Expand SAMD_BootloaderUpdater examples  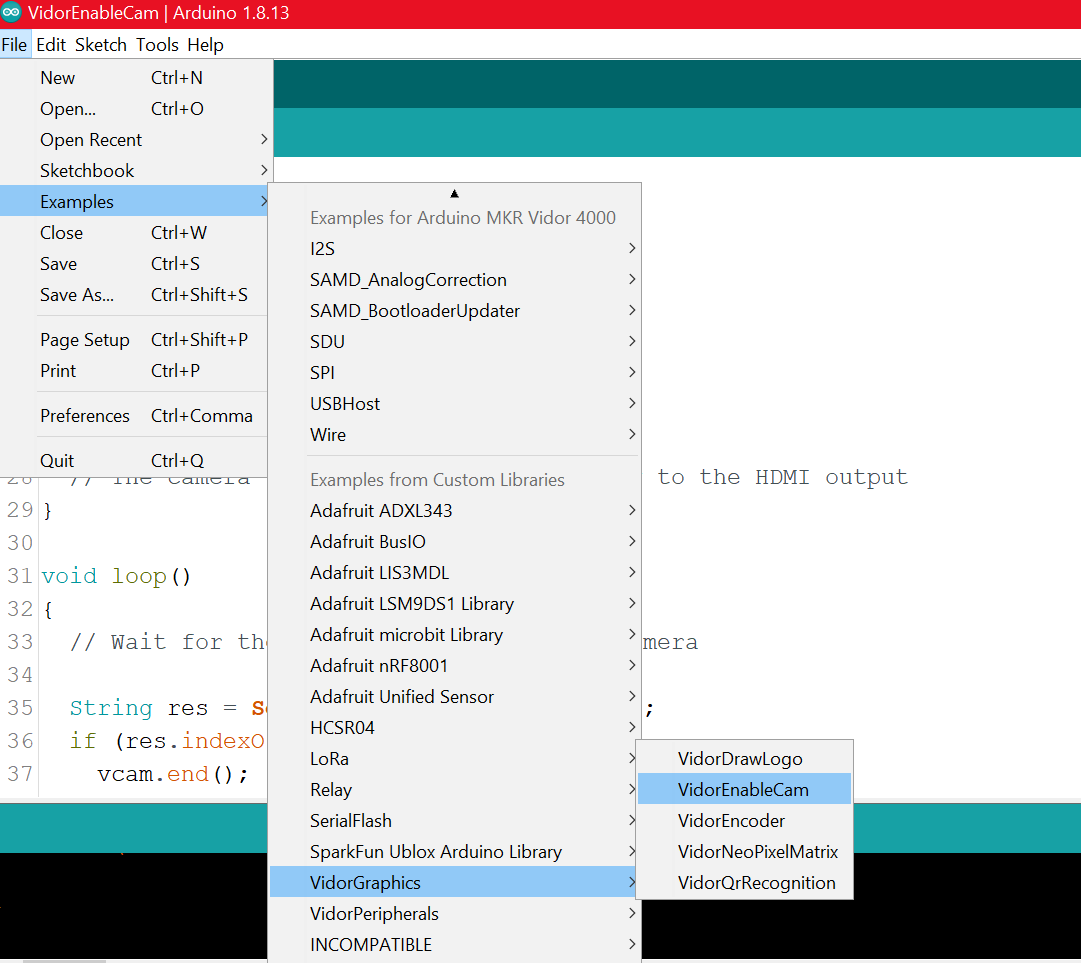(455, 311)
